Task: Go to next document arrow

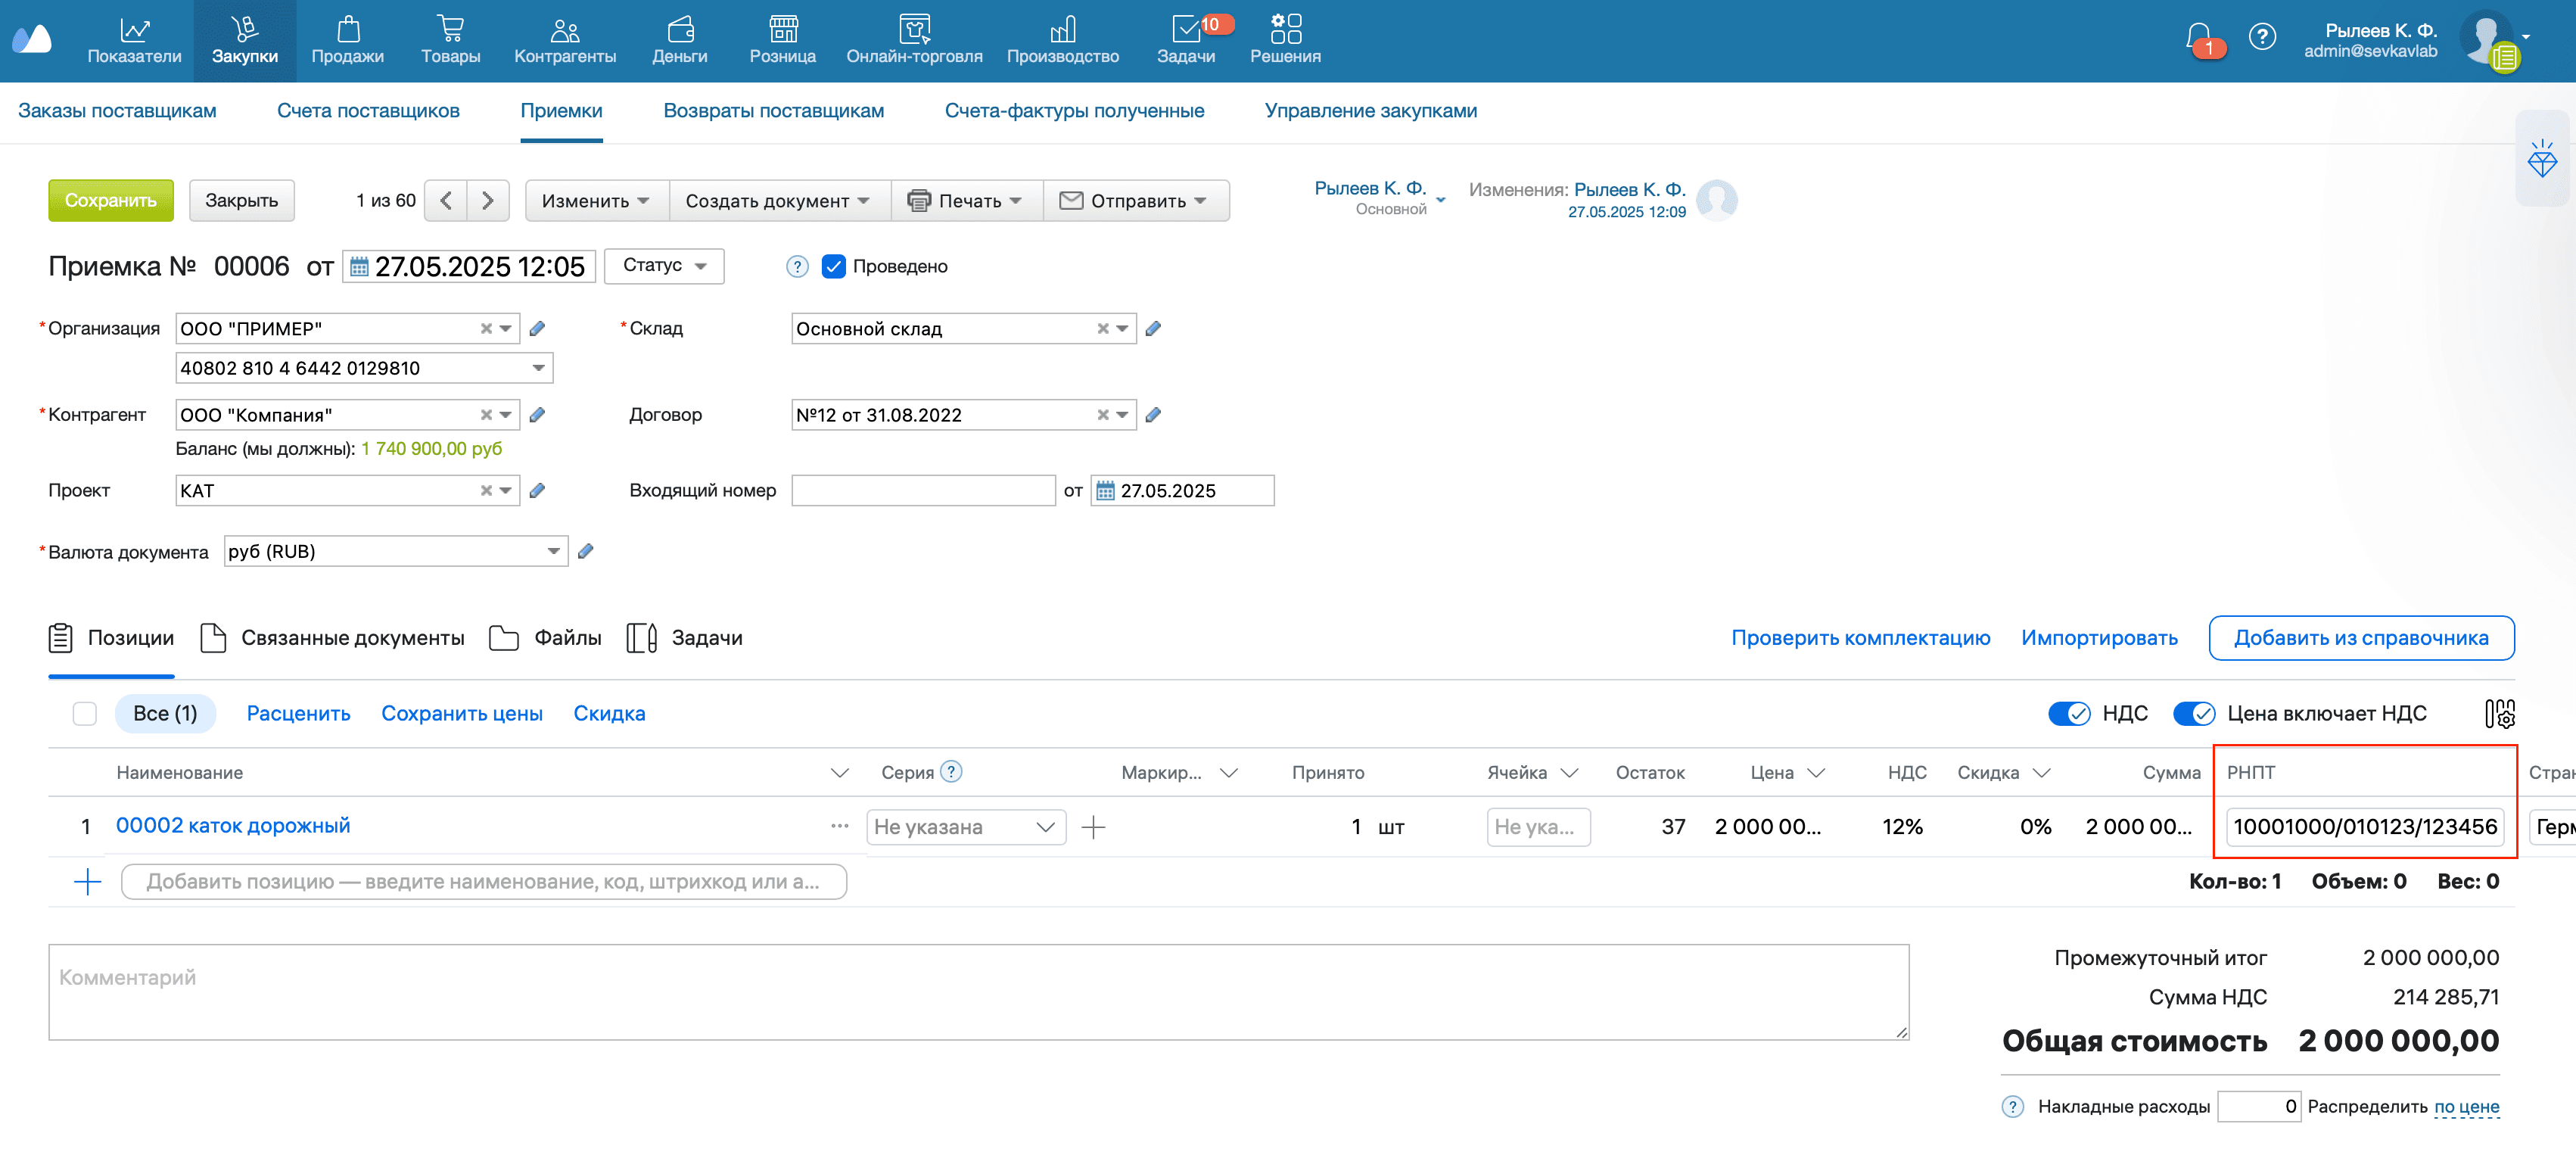Action: [487, 201]
